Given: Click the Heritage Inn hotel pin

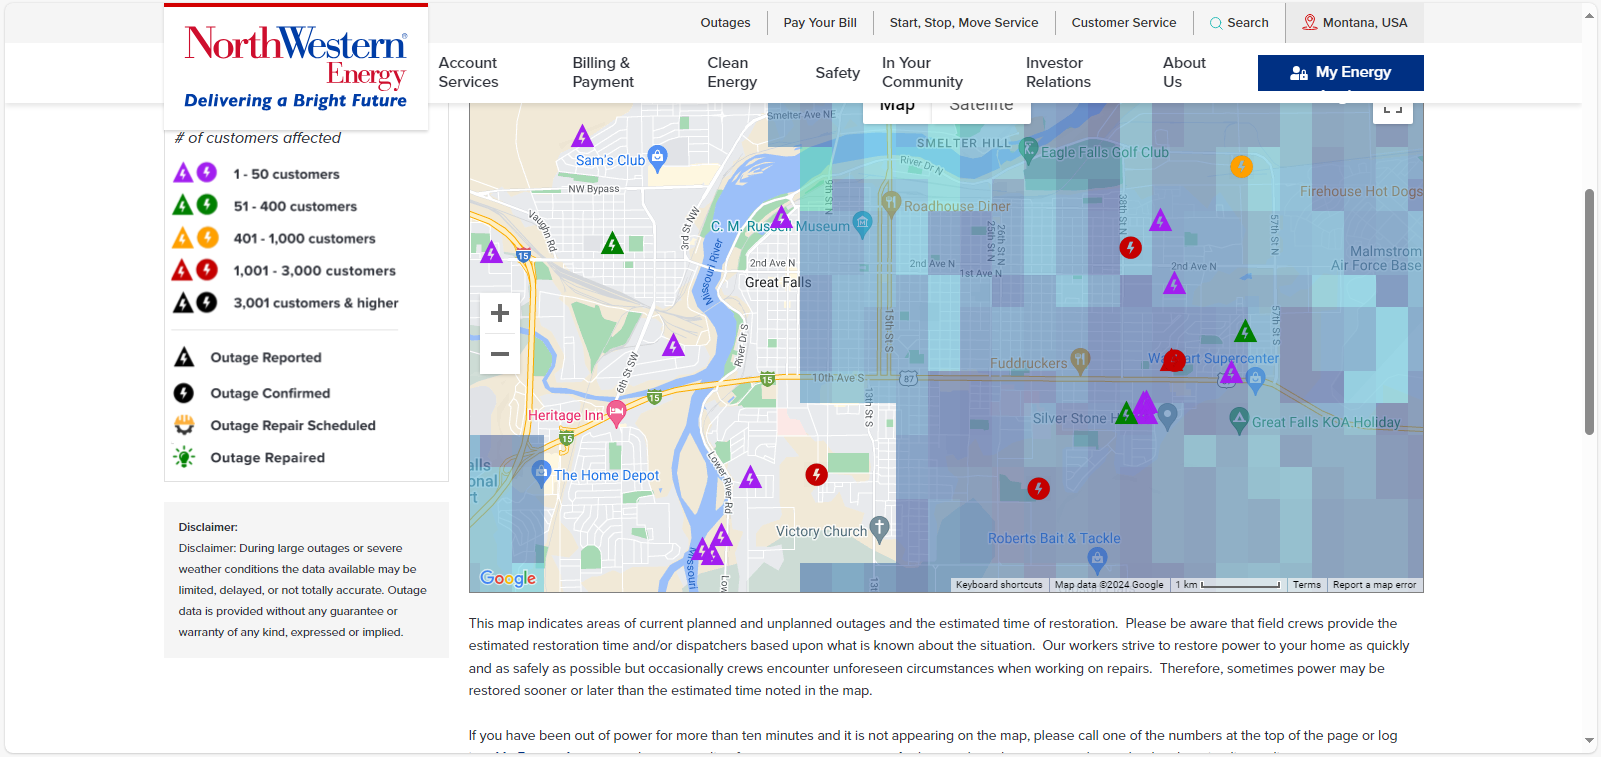Looking at the screenshot, I should click(x=616, y=412).
